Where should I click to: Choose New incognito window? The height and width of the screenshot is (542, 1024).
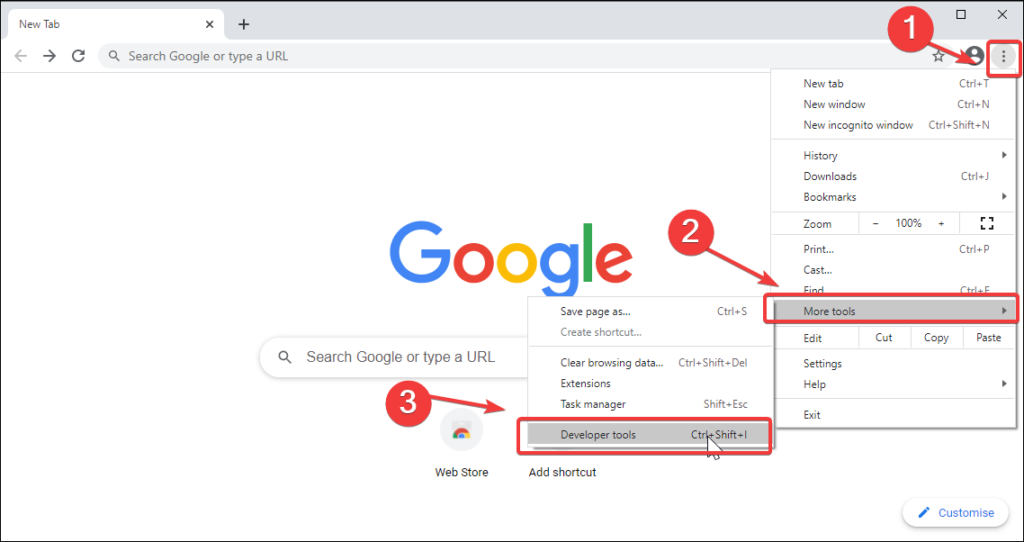pos(893,125)
